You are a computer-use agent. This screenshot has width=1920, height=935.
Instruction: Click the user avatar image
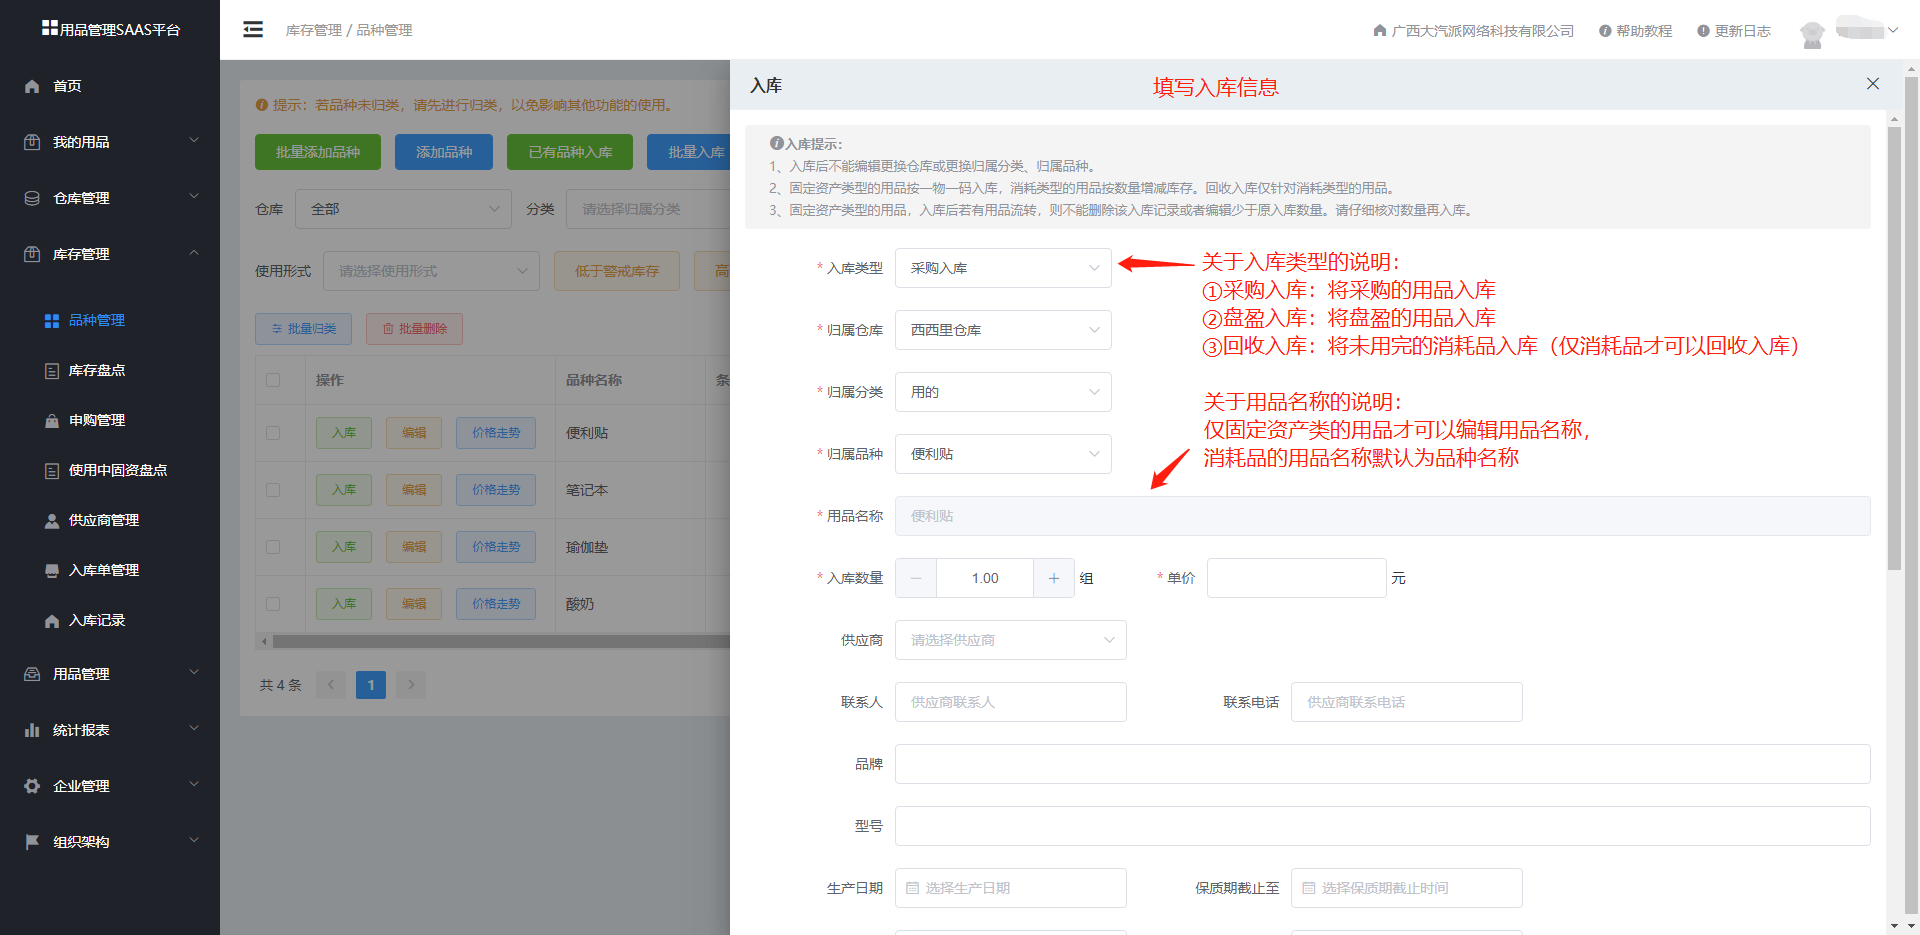[x=1812, y=33]
